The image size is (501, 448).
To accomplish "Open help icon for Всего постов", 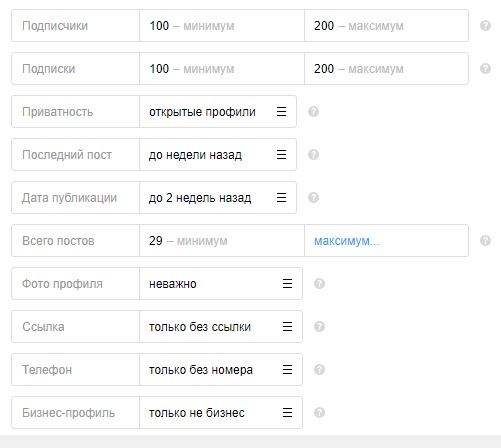I will tap(485, 241).
